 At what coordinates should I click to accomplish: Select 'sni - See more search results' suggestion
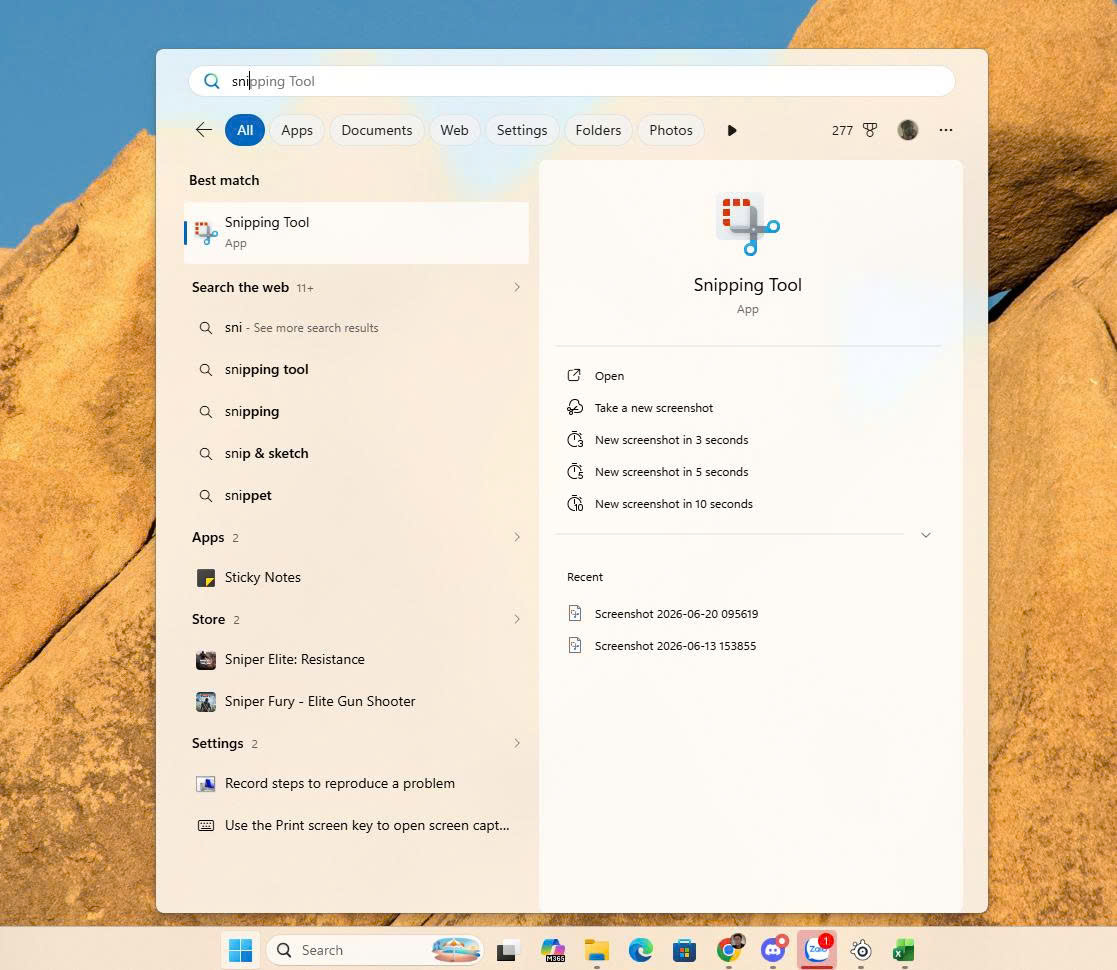pyautogui.click(x=356, y=328)
